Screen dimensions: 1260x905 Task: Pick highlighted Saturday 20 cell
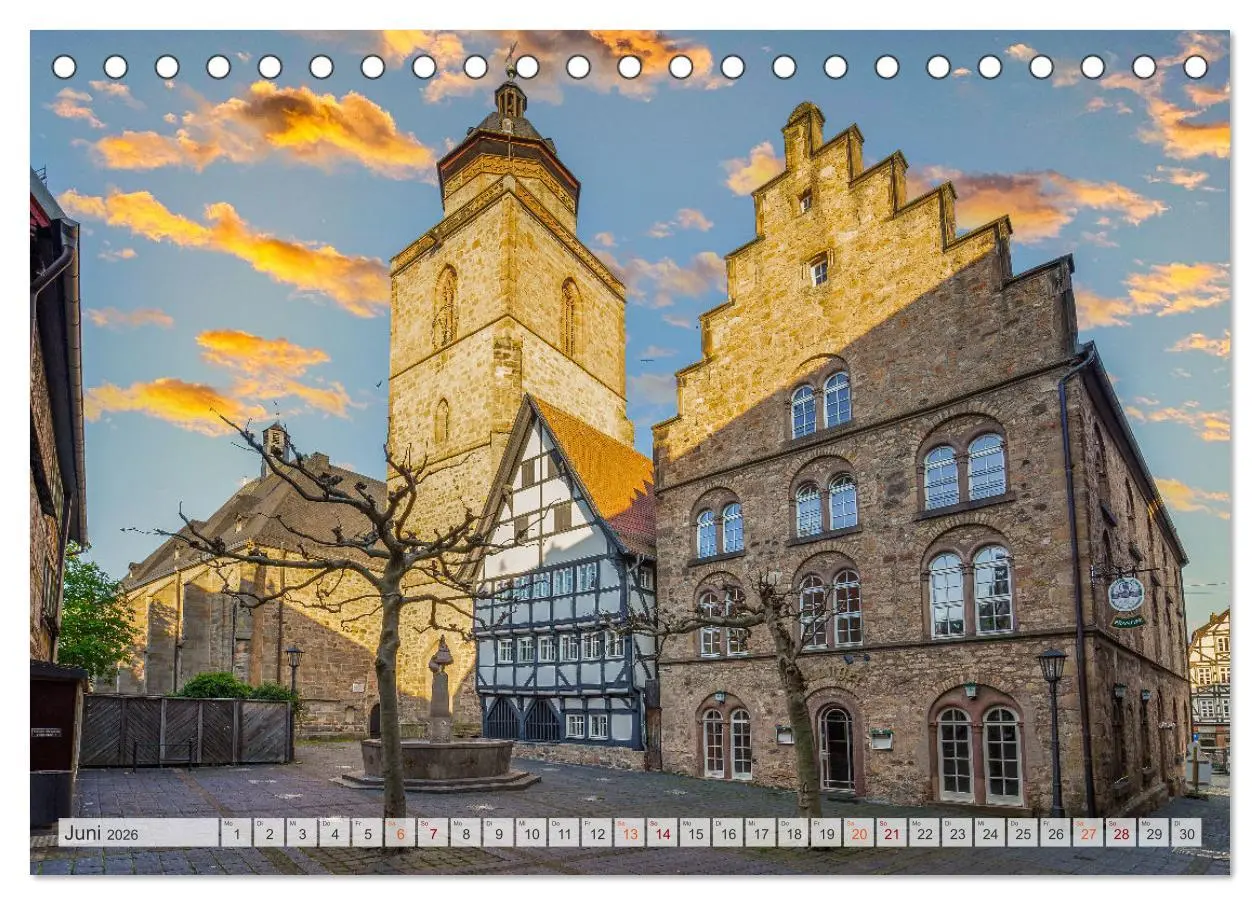tap(859, 833)
